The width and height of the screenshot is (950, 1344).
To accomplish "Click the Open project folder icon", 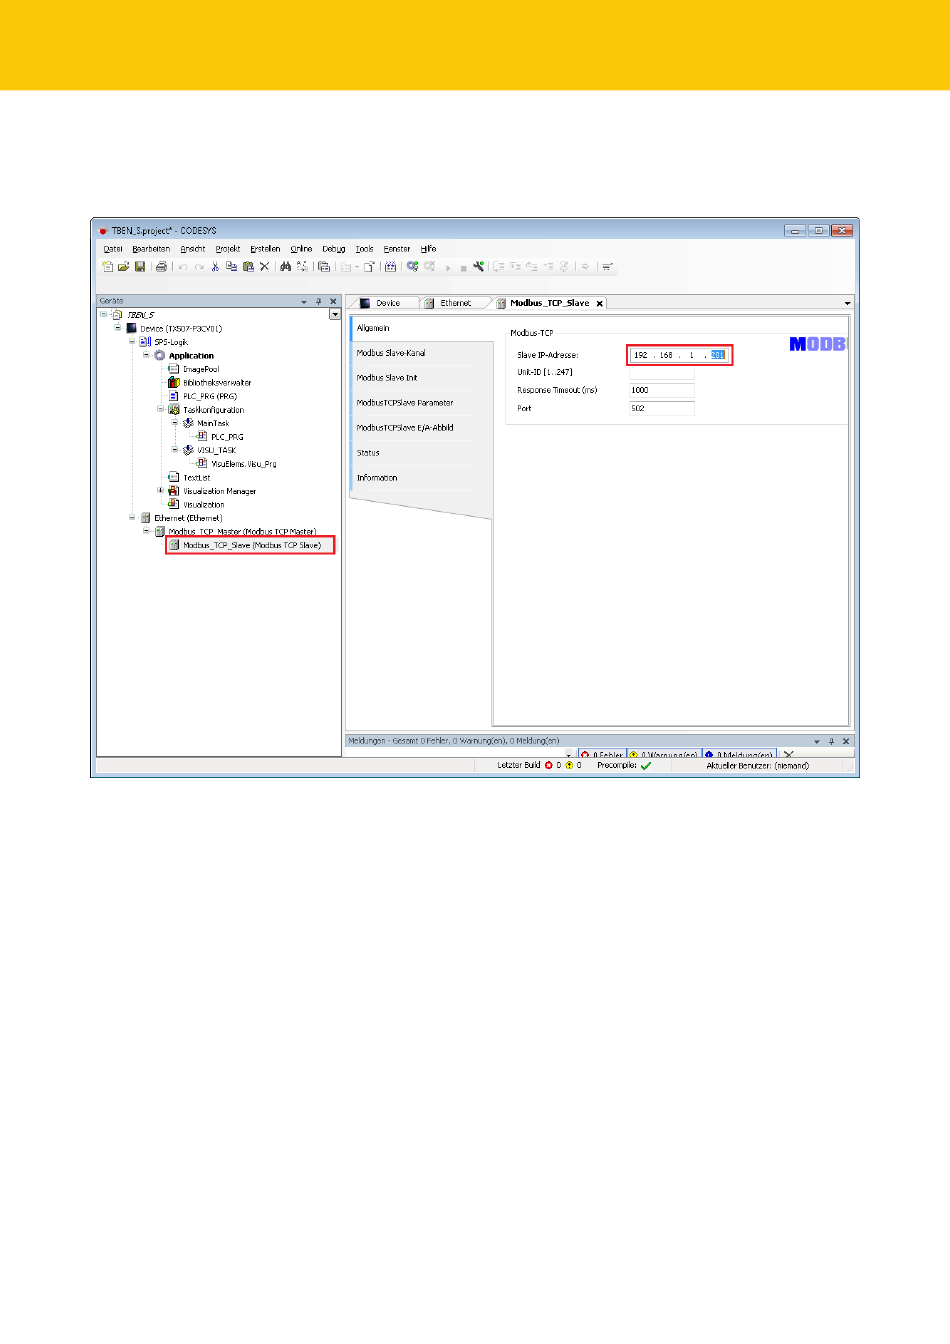I will 124,267.
